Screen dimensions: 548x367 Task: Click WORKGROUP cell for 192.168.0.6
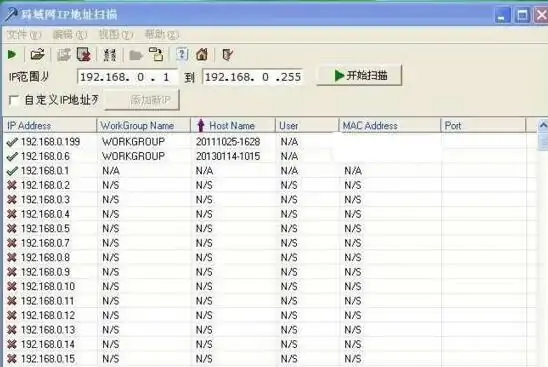pos(133,156)
